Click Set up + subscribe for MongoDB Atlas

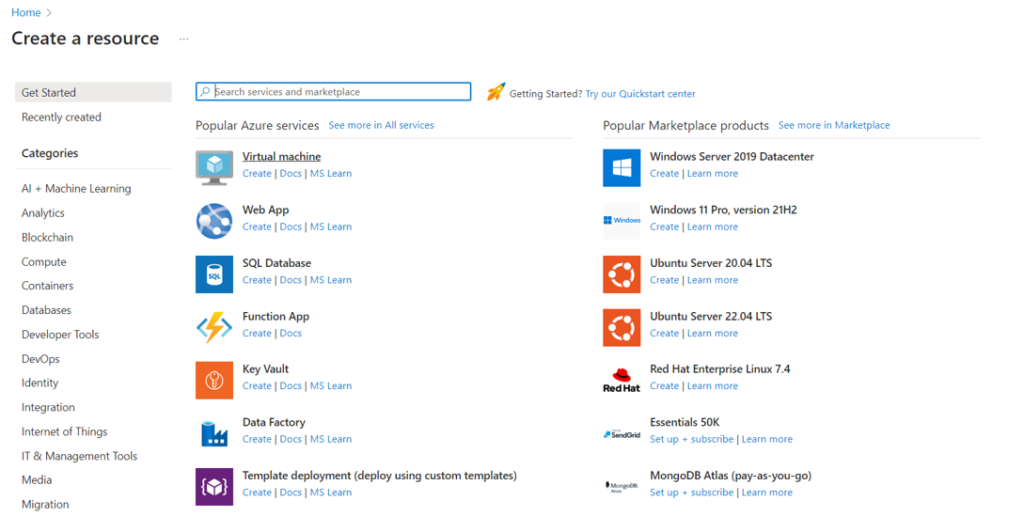pos(692,492)
